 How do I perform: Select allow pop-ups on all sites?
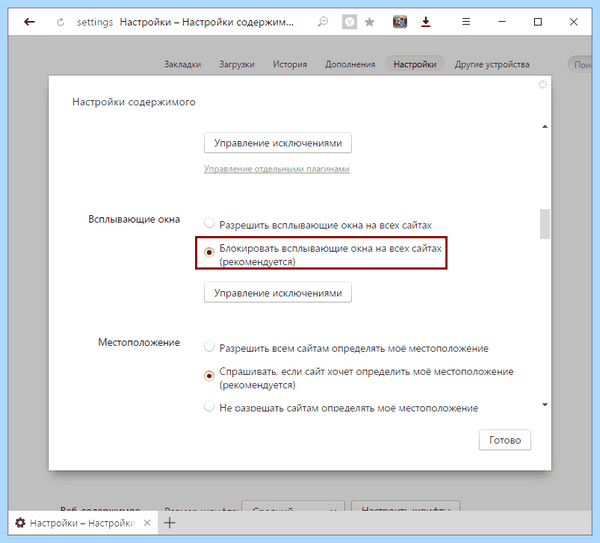click(x=209, y=223)
